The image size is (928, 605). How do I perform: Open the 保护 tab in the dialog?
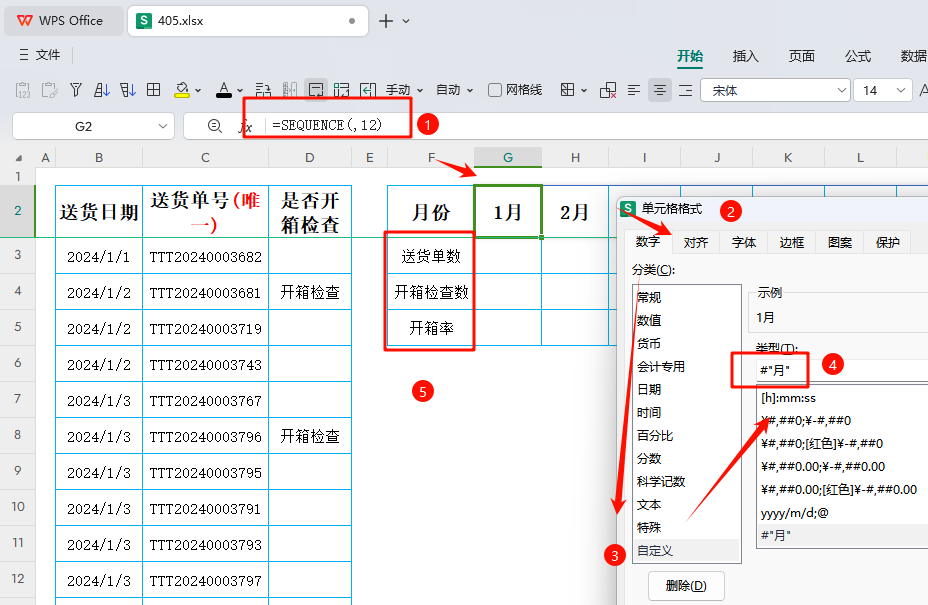pos(888,242)
